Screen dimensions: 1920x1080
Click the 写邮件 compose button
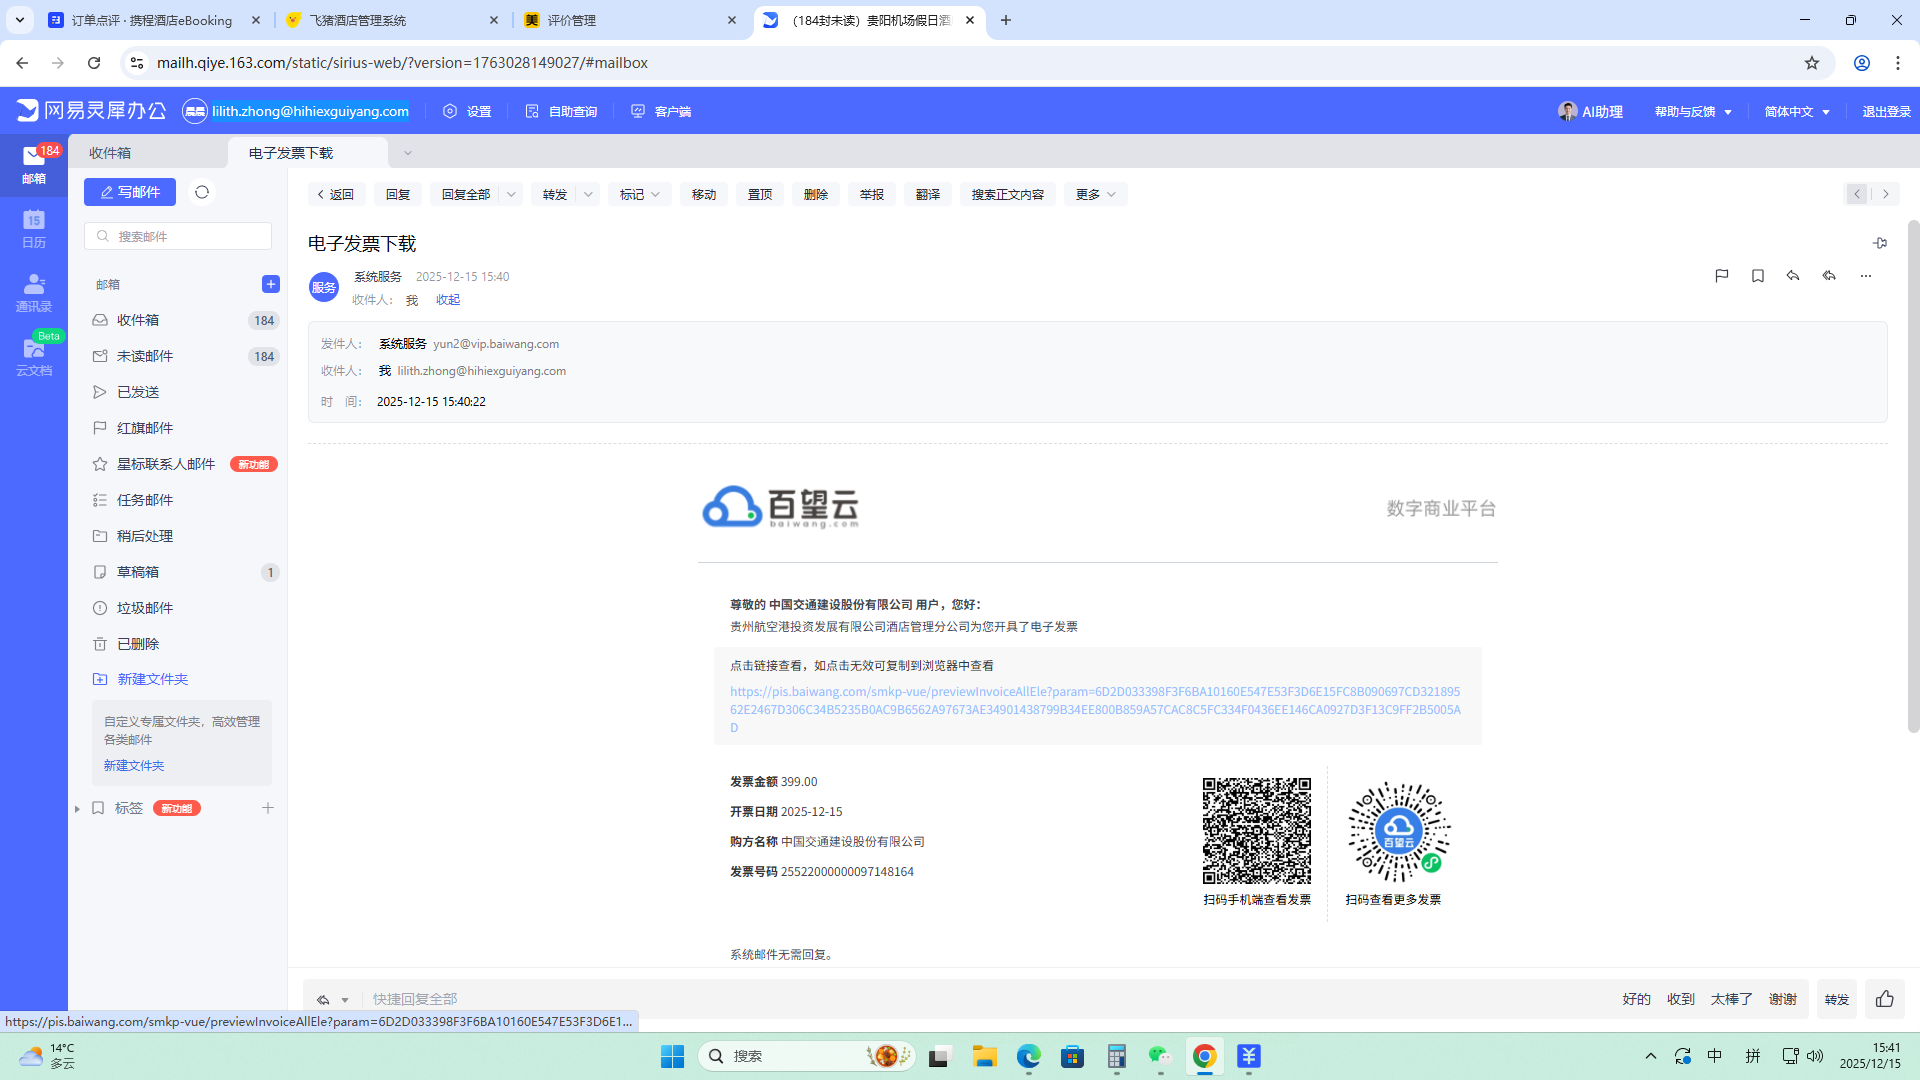130,192
